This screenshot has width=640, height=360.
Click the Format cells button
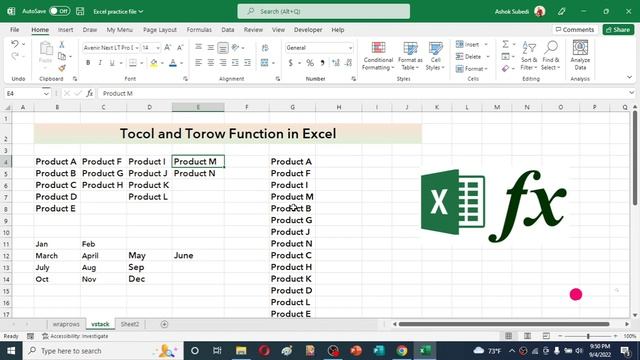pyautogui.click(x=472, y=69)
